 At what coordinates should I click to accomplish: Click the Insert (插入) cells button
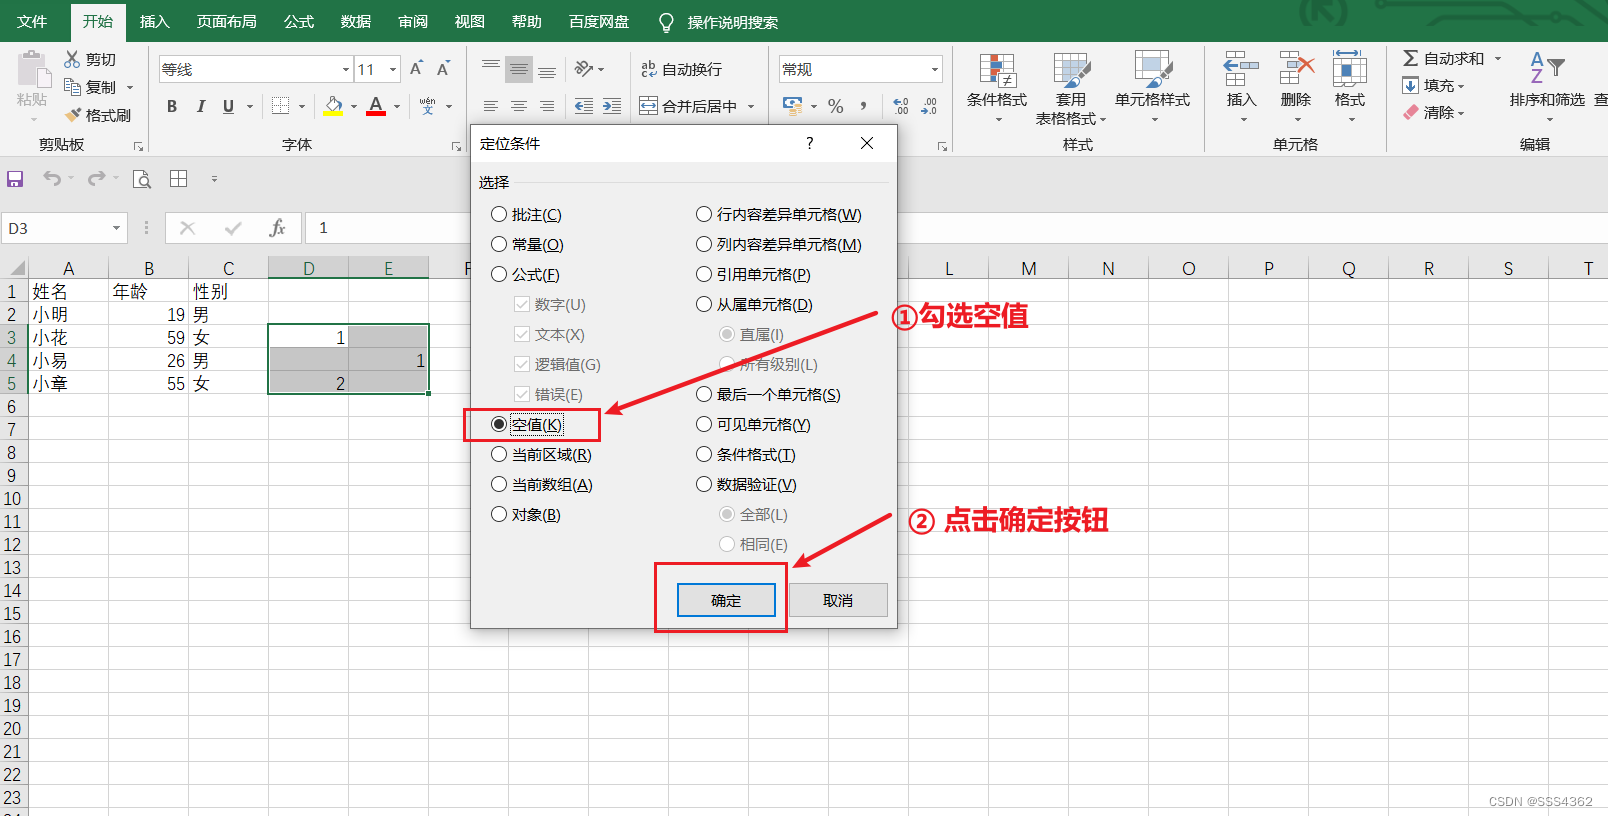pyautogui.click(x=1241, y=87)
